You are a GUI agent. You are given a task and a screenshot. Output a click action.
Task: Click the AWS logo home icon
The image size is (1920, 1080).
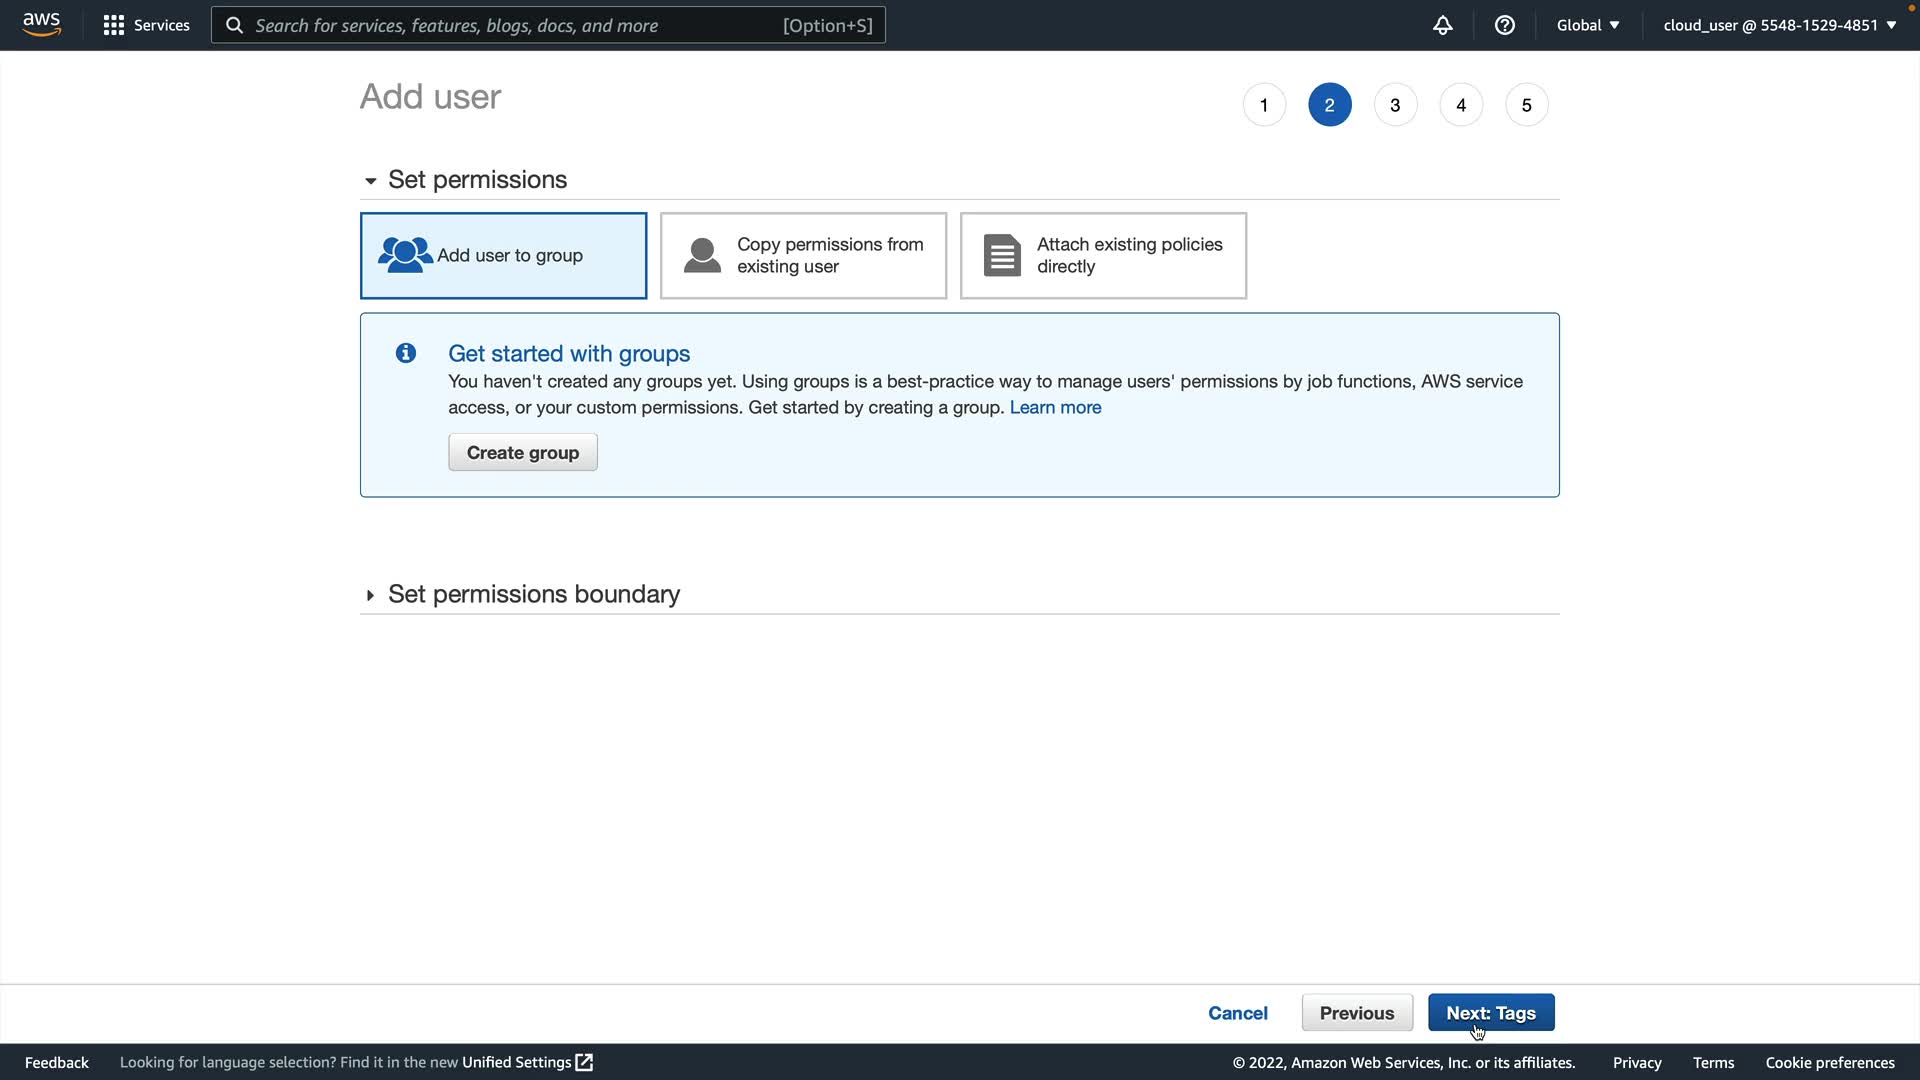(x=41, y=24)
